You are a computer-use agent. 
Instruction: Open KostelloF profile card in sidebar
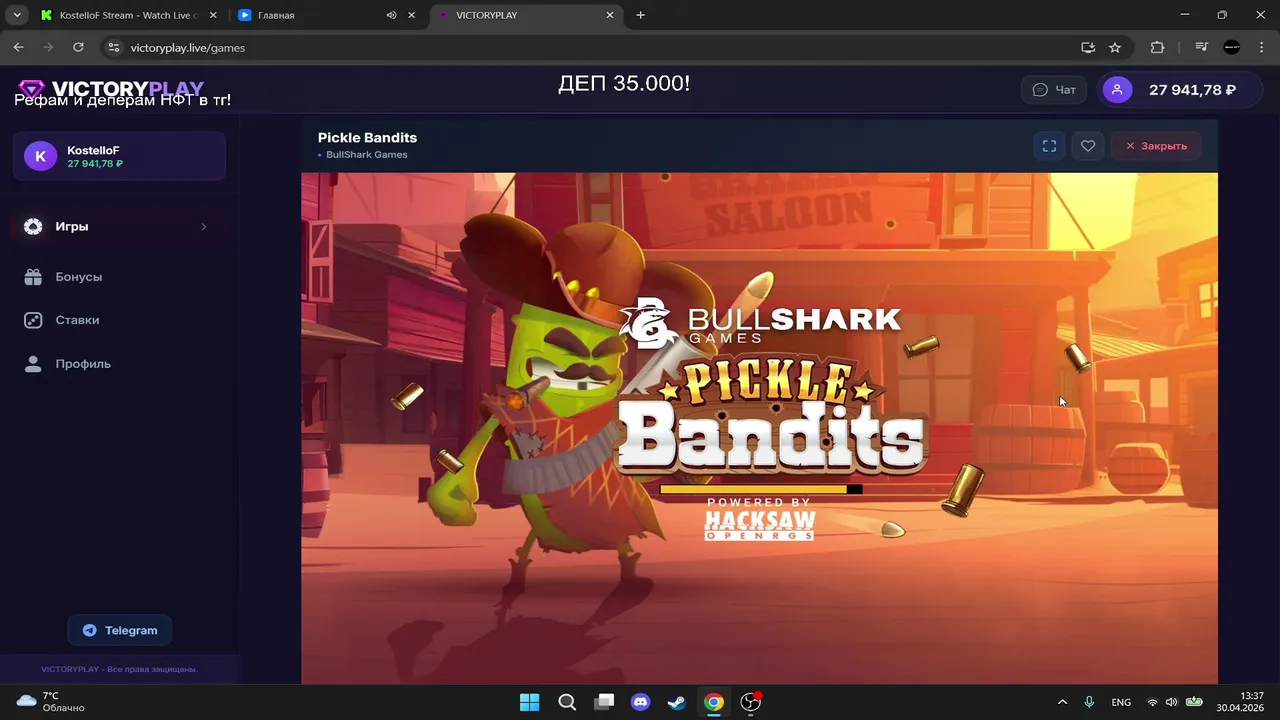(x=119, y=156)
